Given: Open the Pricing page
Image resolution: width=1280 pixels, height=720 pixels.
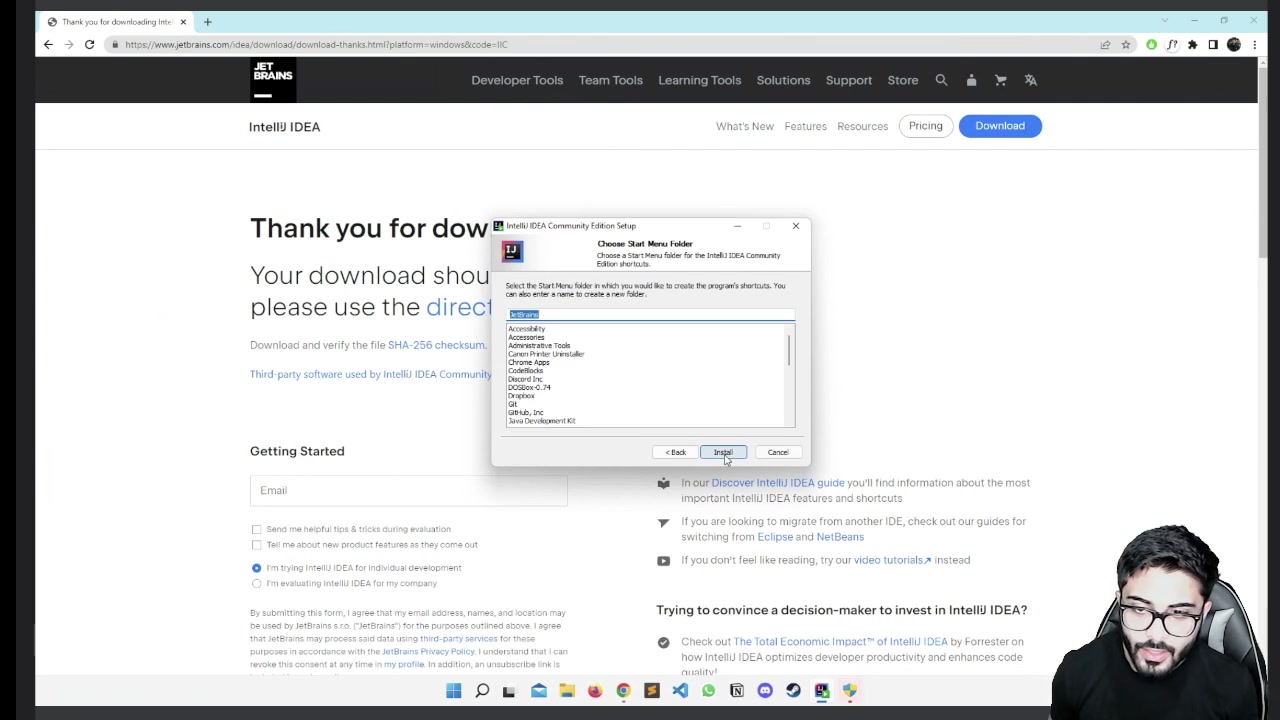Looking at the screenshot, I should coord(925,126).
